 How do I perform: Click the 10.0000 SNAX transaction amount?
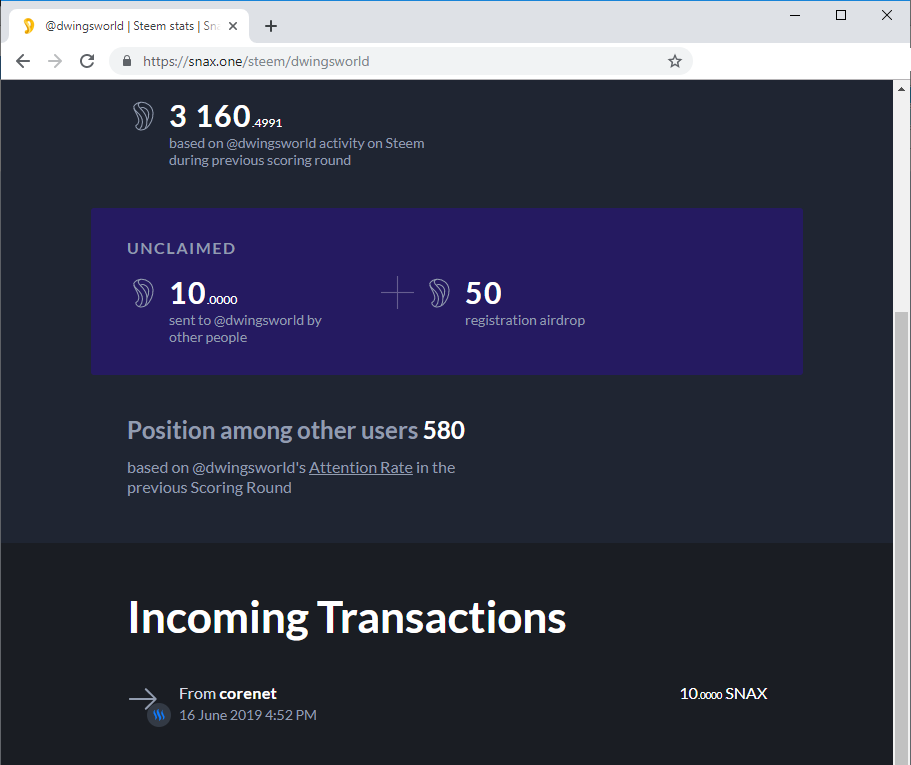click(x=723, y=694)
